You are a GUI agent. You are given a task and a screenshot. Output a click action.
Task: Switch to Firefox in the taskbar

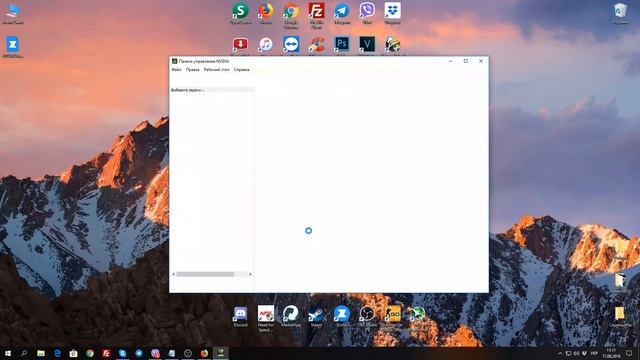point(204,353)
